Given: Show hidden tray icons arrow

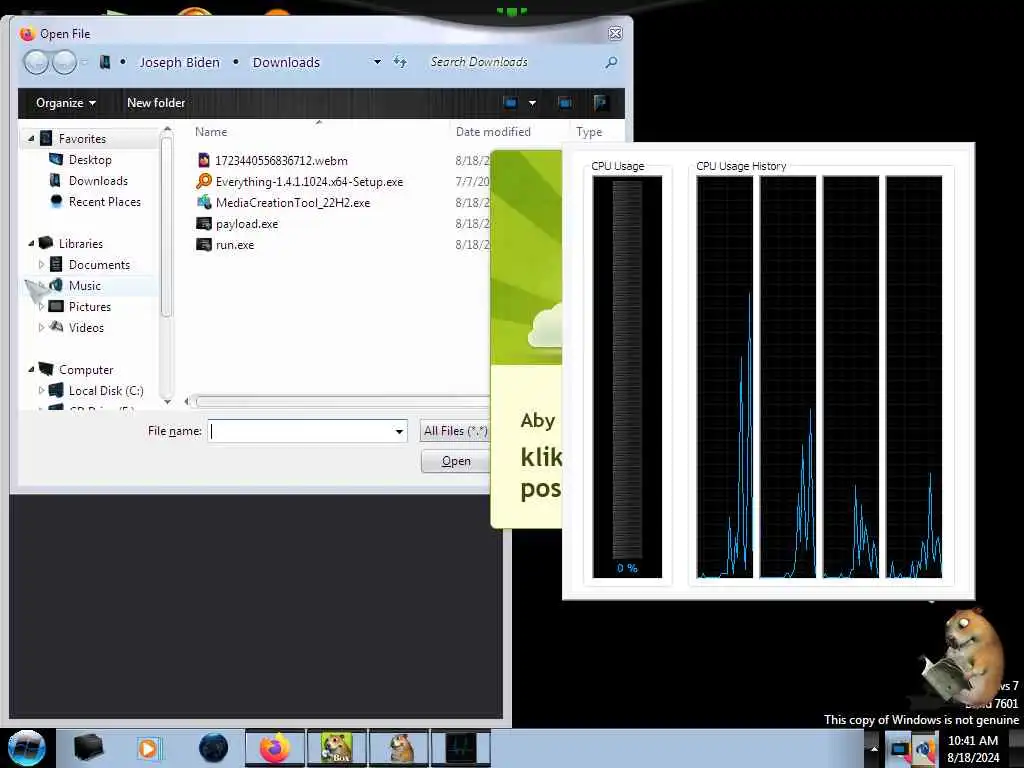Looking at the screenshot, I should (874, 748).
